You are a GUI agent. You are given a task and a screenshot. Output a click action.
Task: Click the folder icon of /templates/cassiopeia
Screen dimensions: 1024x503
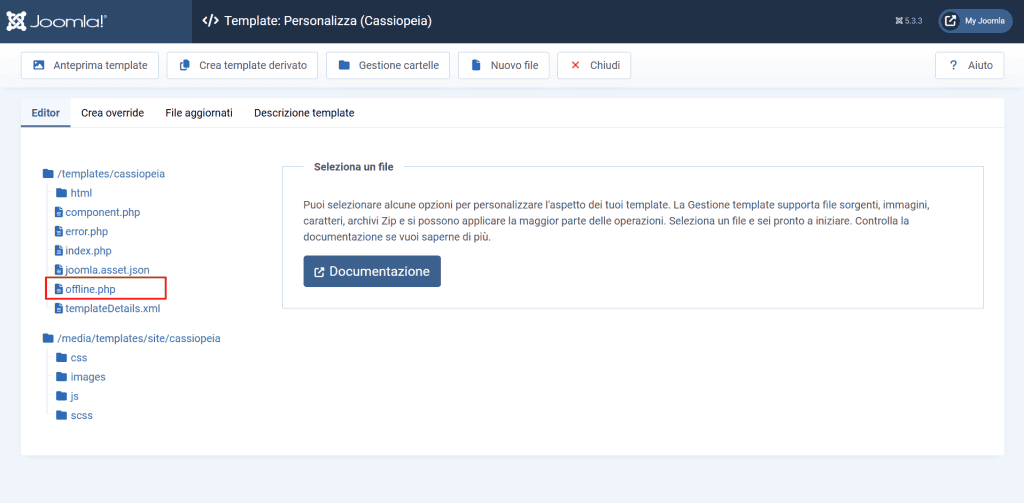point(48,174)
